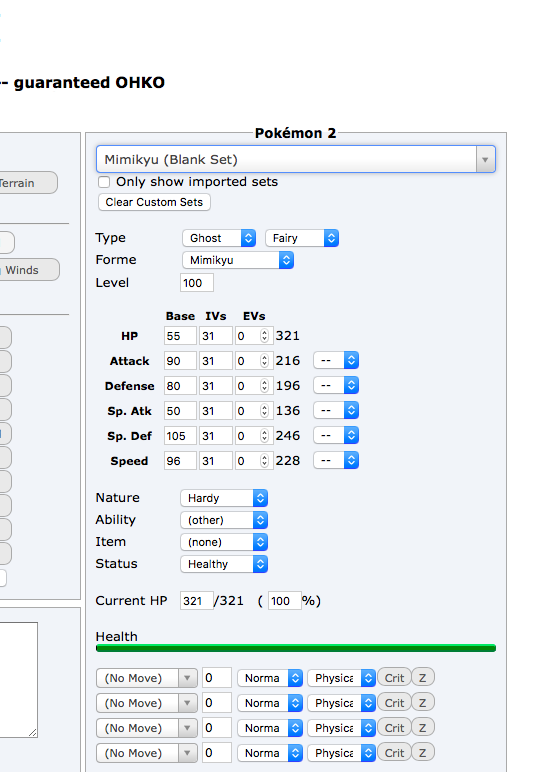Click the first move base power field

(x=217, y=678)
